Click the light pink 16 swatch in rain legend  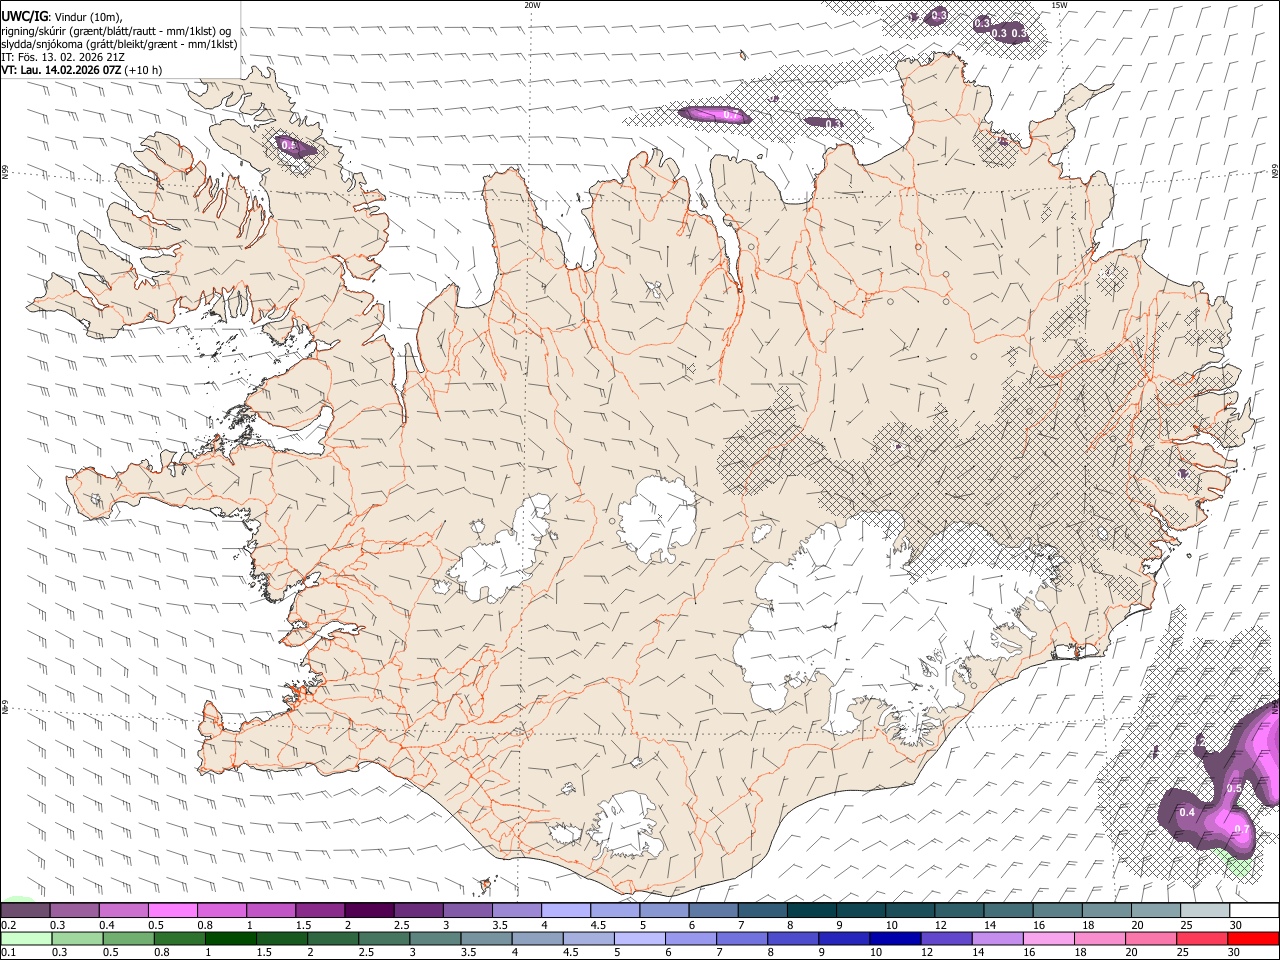[1048, 938]
